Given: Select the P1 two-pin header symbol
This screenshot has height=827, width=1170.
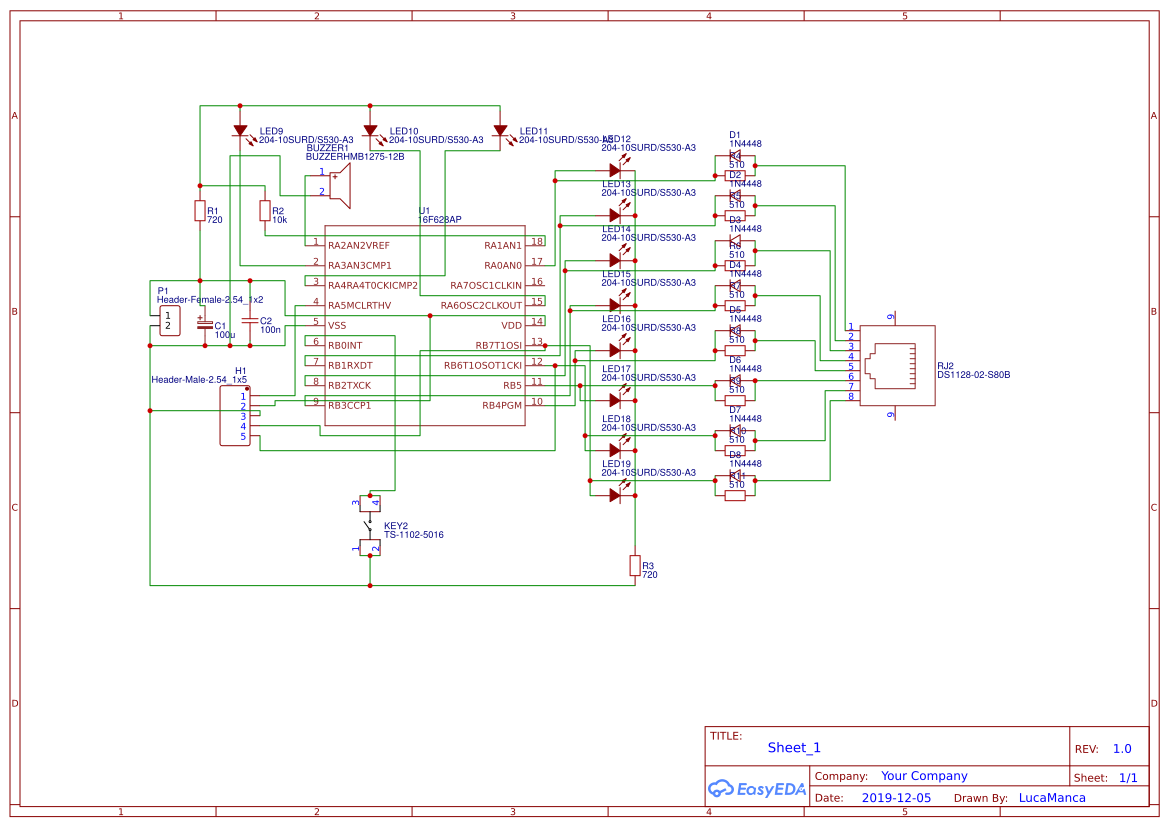Looking at the screenshot, I should point(169,321).
